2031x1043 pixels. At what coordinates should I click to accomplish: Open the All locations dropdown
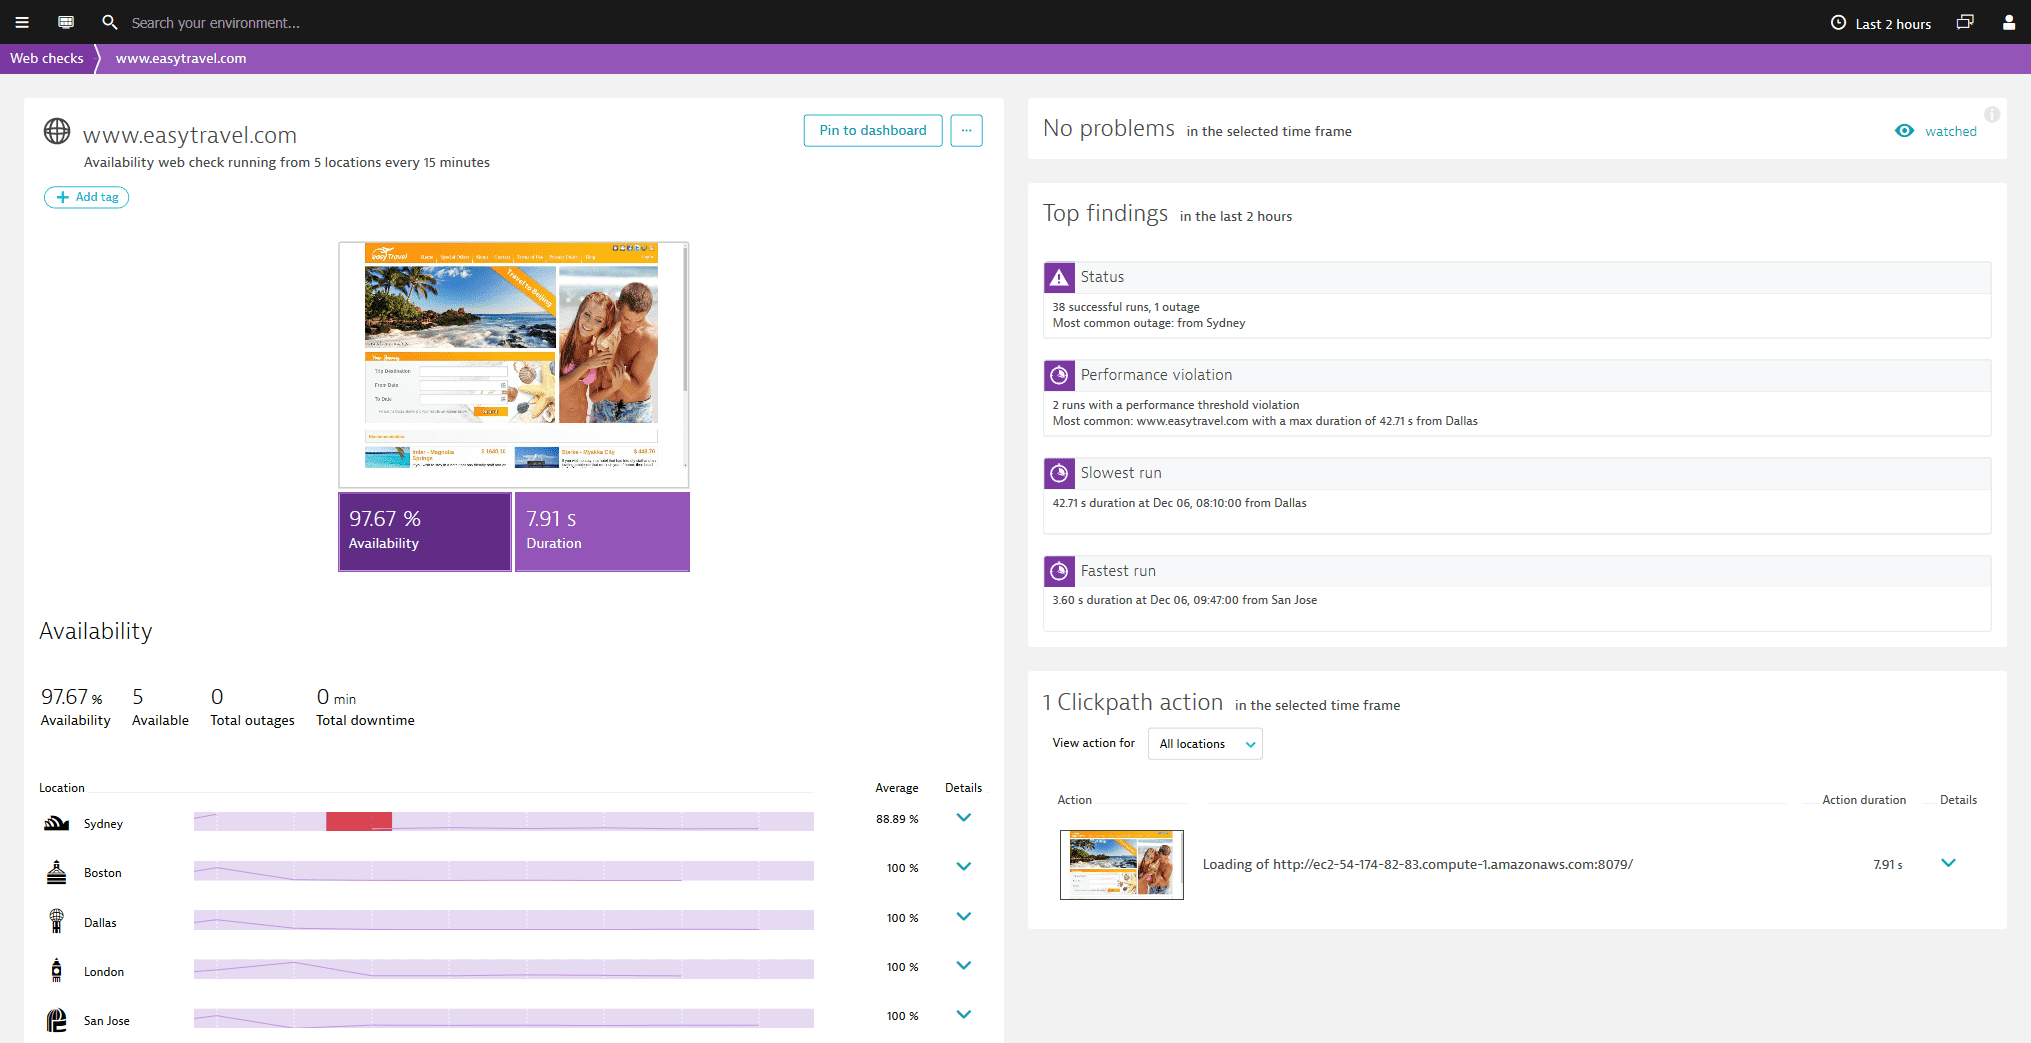click(1205, 744)
